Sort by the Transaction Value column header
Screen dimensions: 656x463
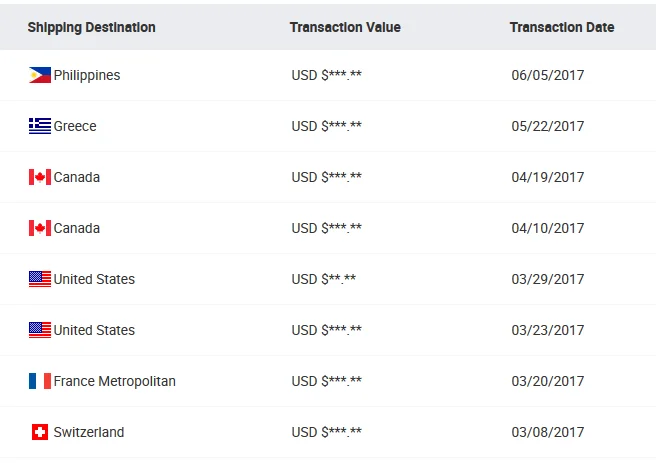[345, 27]
